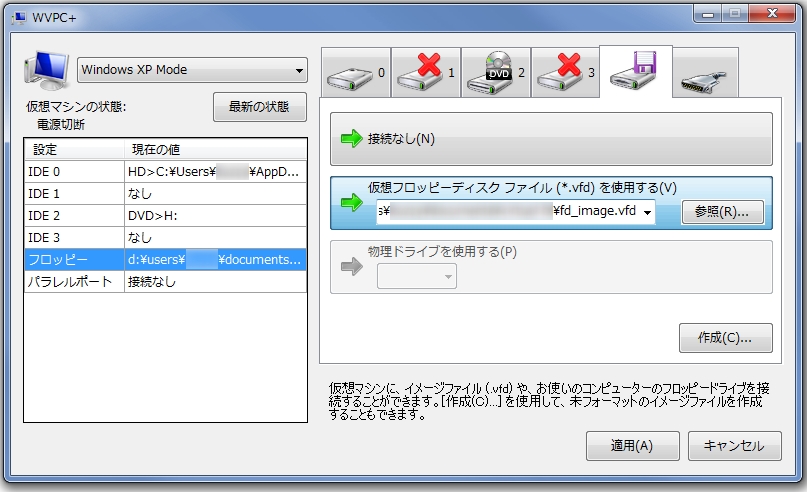This screenshot has height=492, width=807.
Task: Choose the 接続なし(N) option
Action: 551,138
